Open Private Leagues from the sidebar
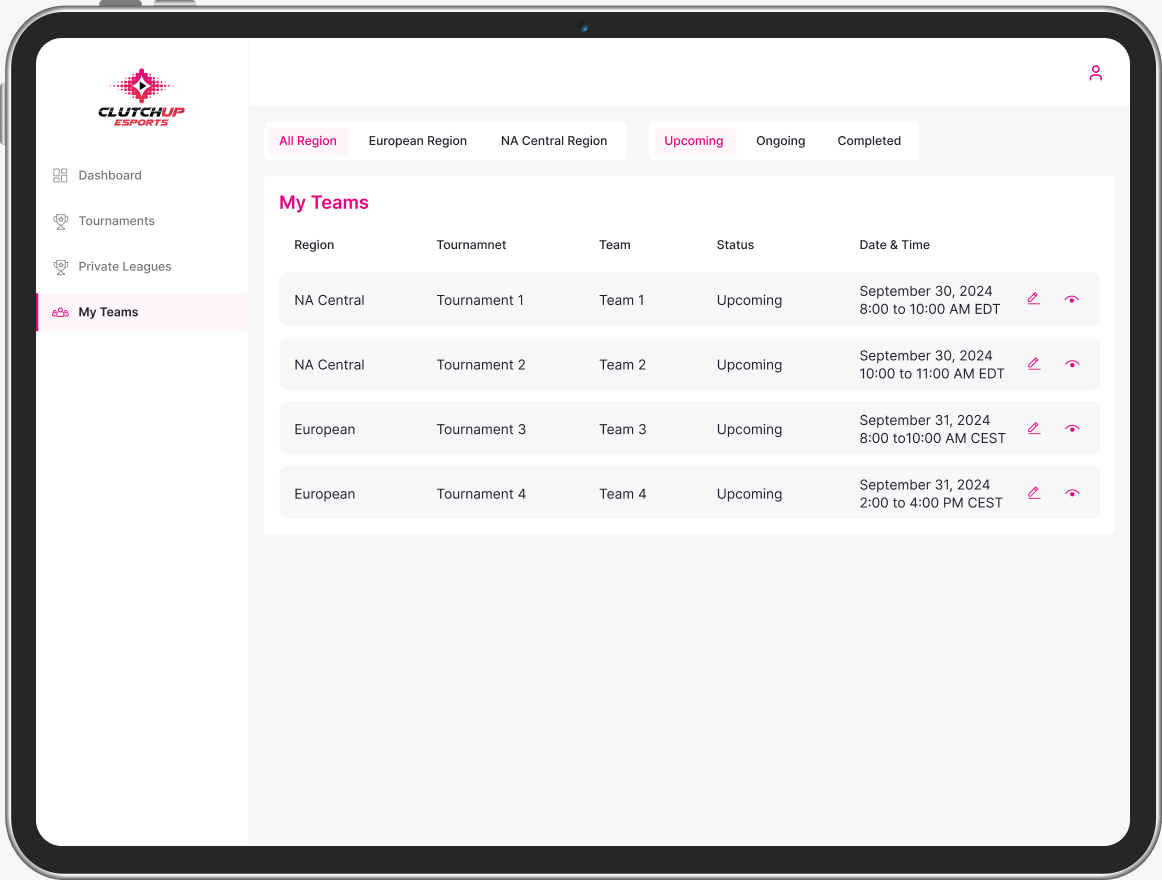 click(142, 267)
